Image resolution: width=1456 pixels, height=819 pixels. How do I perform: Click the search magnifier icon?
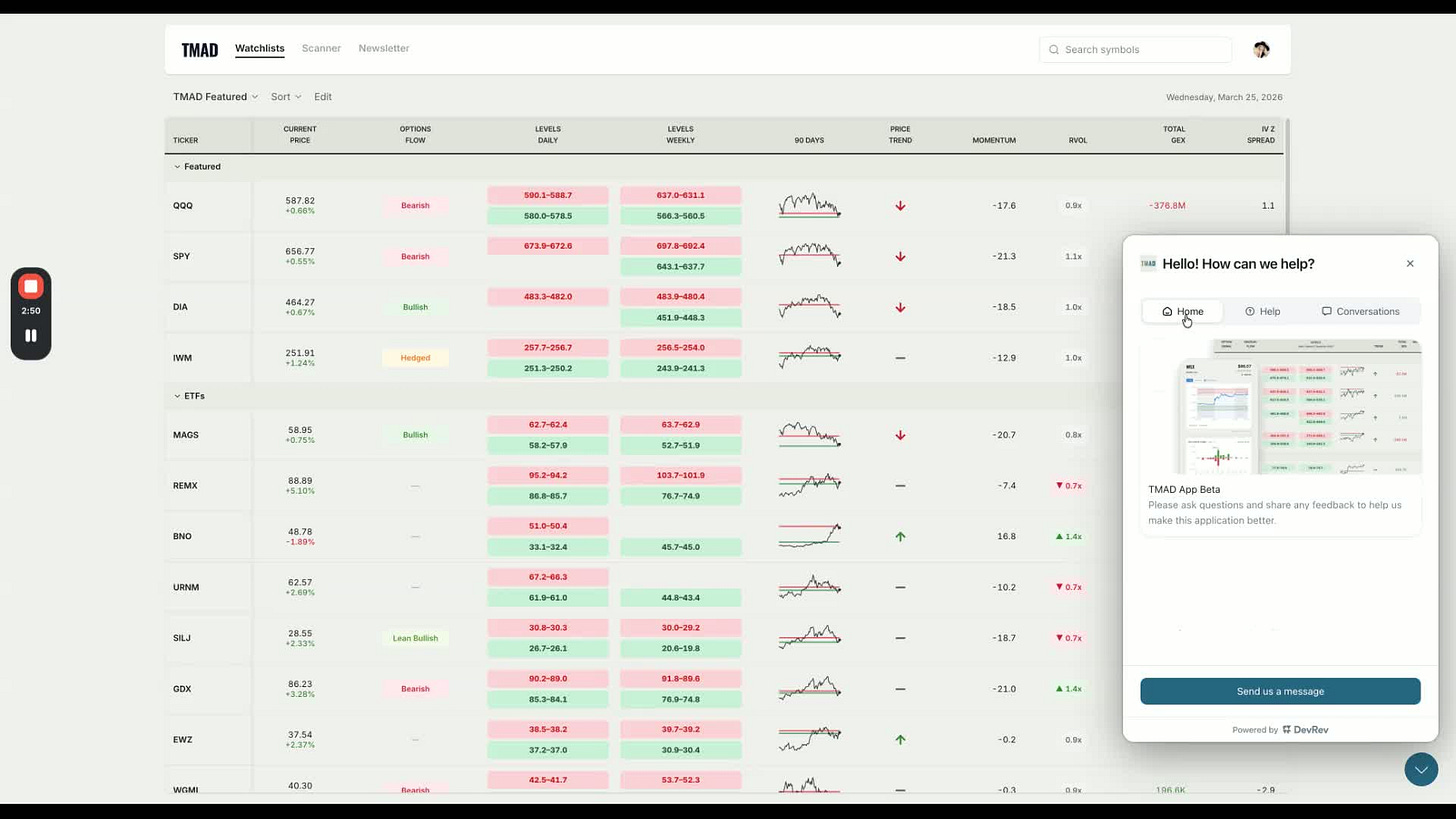tap(1054, 50)
